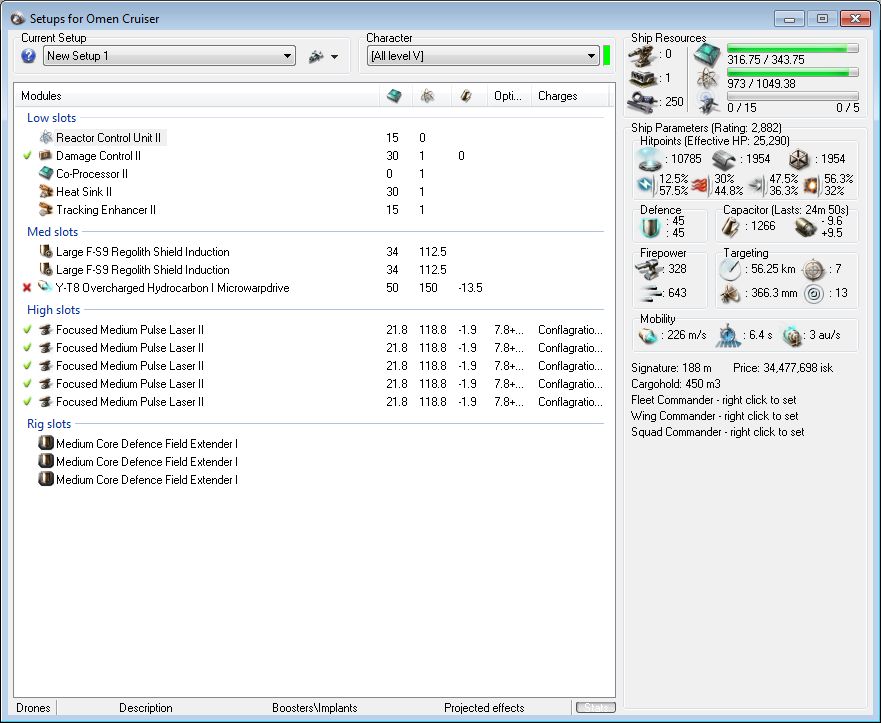Open the Character dropdown showing All level V
Viewport: 881px width, 723px height.
pyautogui.click(x=483, y=56)
